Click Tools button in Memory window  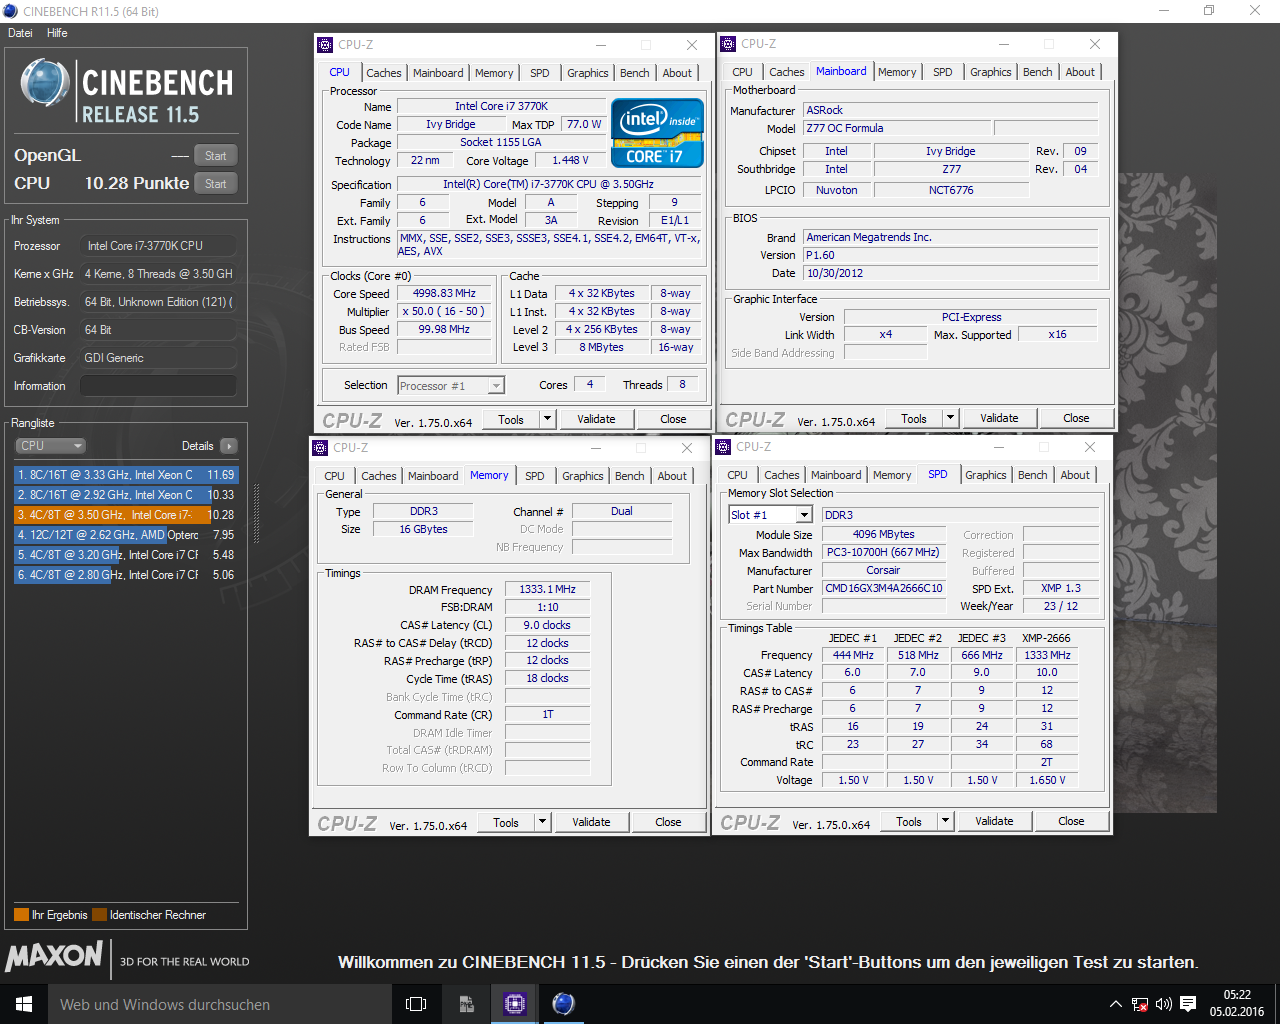tap(506, 822)
